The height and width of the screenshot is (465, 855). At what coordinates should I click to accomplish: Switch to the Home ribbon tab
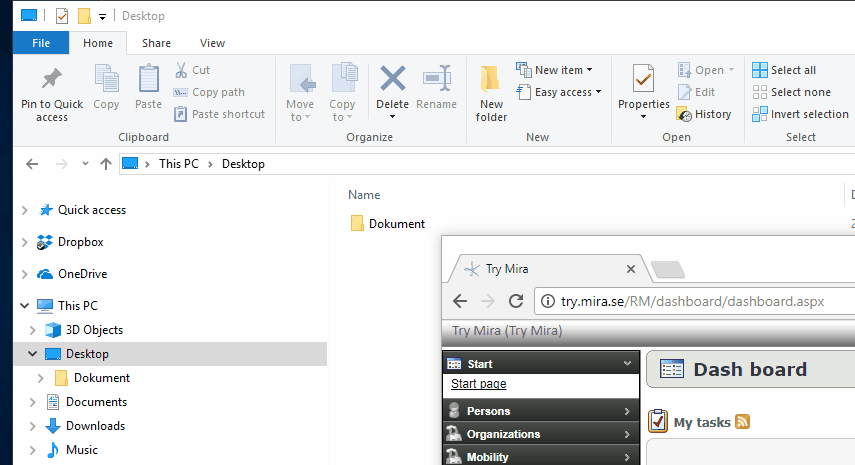click(98, 43)
